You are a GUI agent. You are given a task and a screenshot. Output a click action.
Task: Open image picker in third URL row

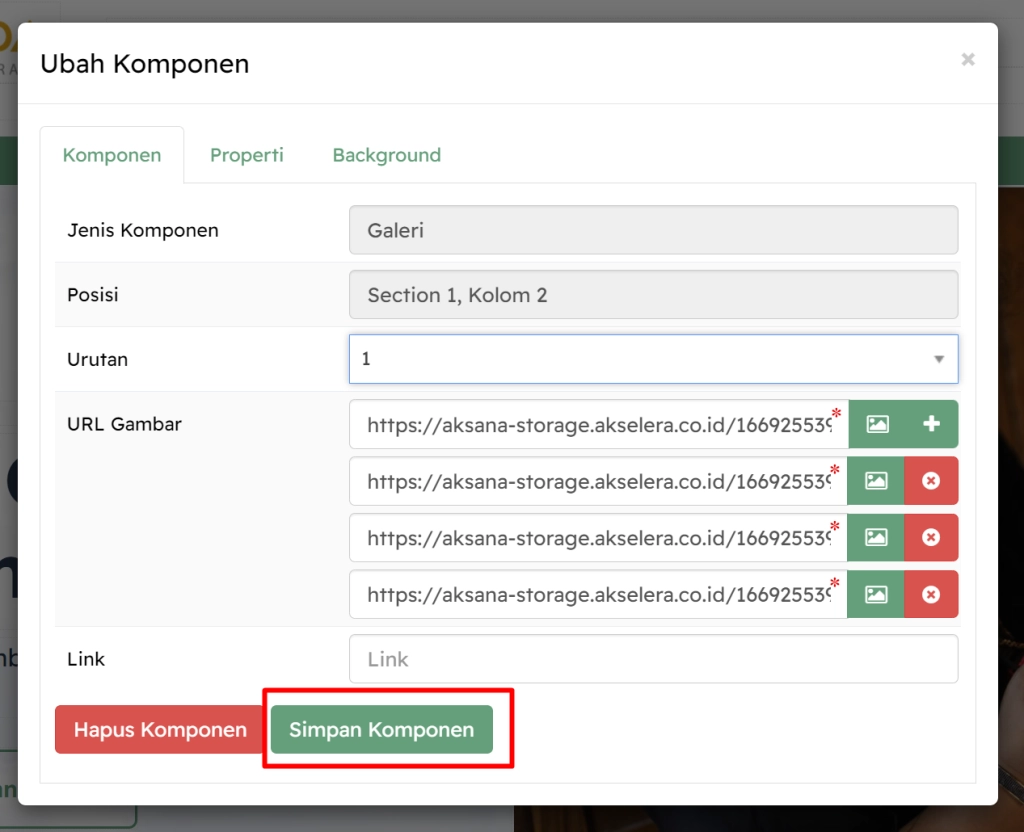[876, 538]
